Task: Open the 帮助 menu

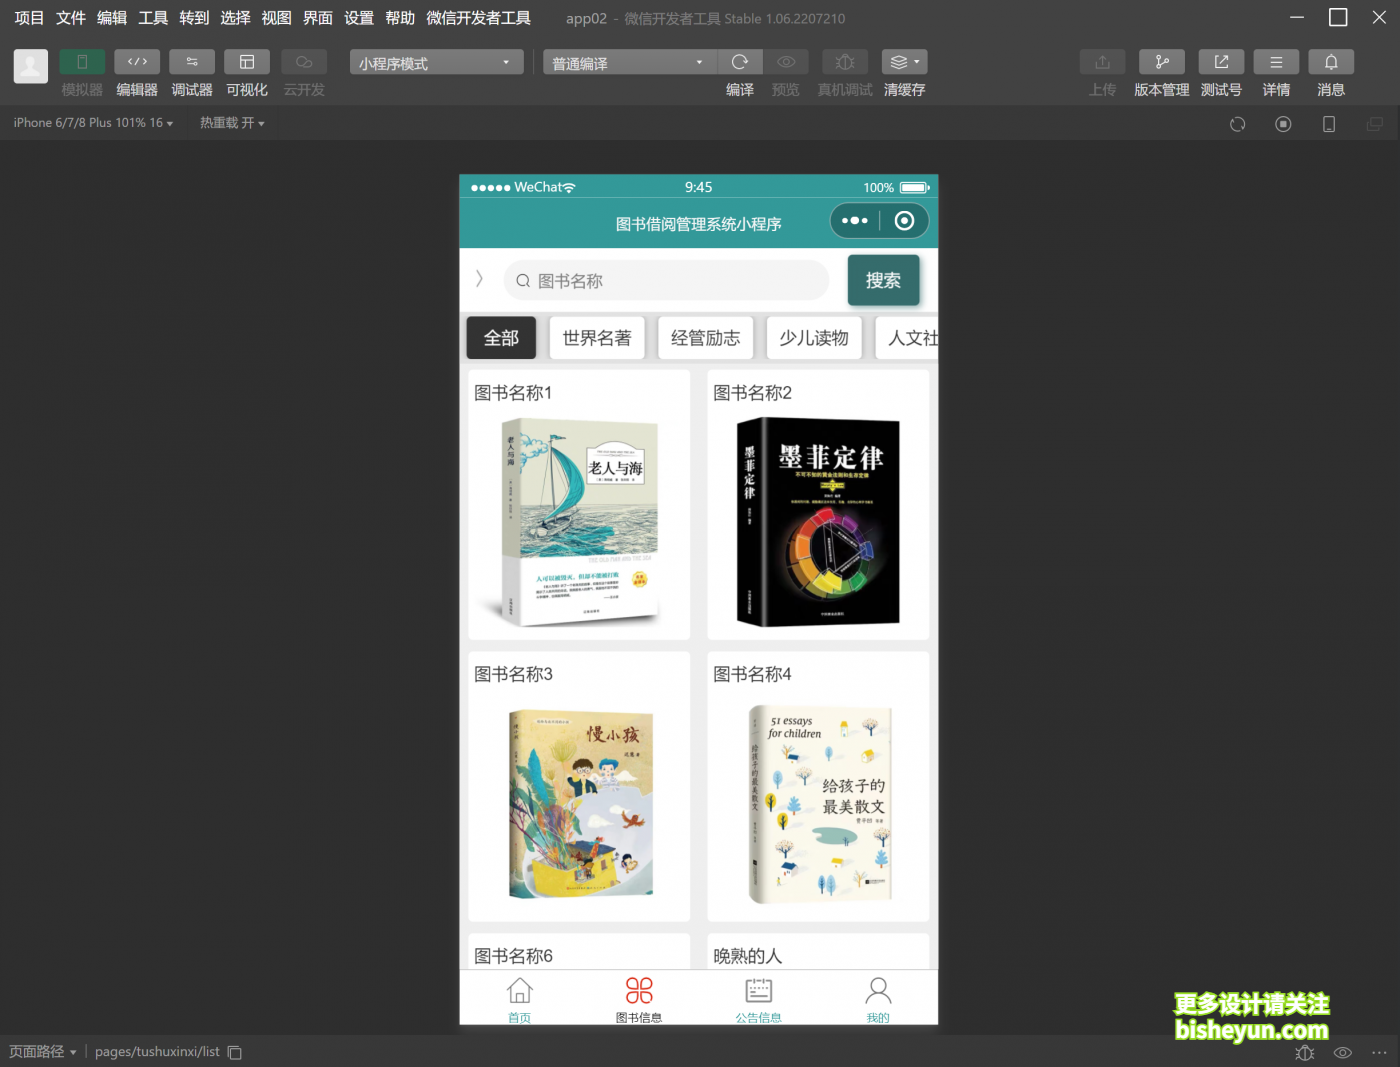Action: coord(400,18)
